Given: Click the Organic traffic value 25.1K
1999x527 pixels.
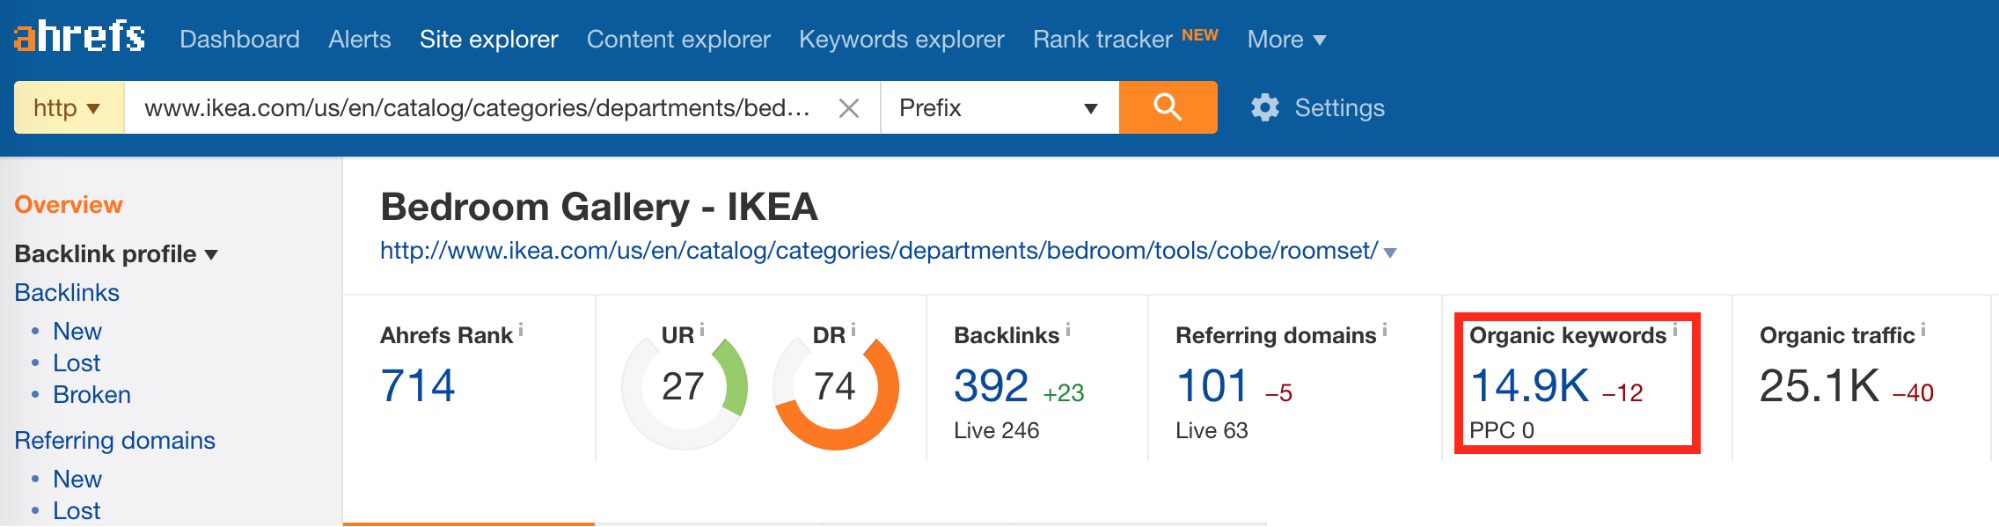Looking at the screenshot, I should [x=1819, y=386].
